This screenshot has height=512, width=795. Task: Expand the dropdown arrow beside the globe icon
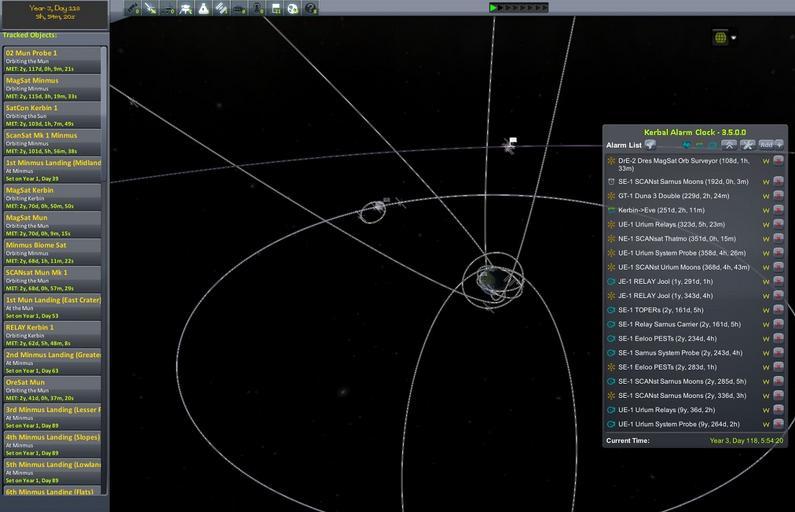(x=733, y=38)
